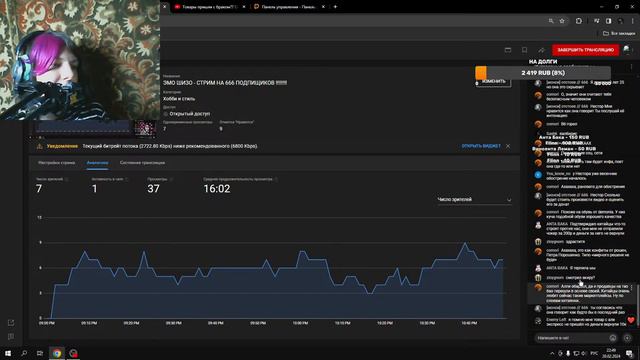The image size is (640, 360).
Task: Bookmark this page with star icon
Action: tap(562, 21)
